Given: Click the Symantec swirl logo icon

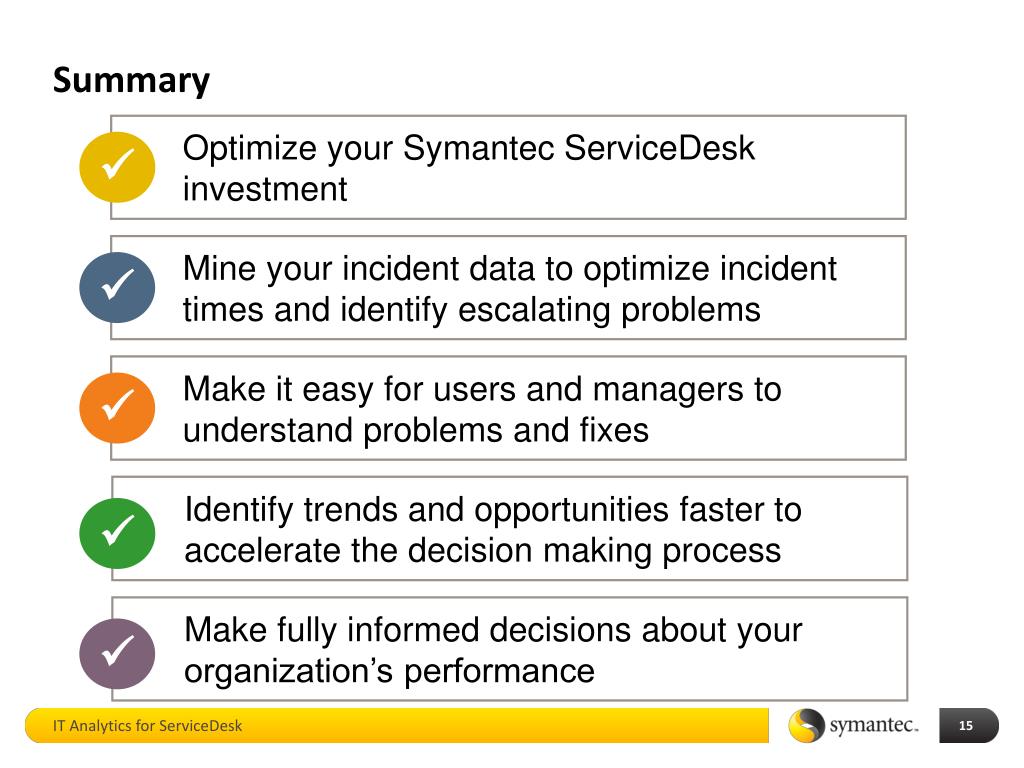Looking at the screenshot, I should pos(806,726).
